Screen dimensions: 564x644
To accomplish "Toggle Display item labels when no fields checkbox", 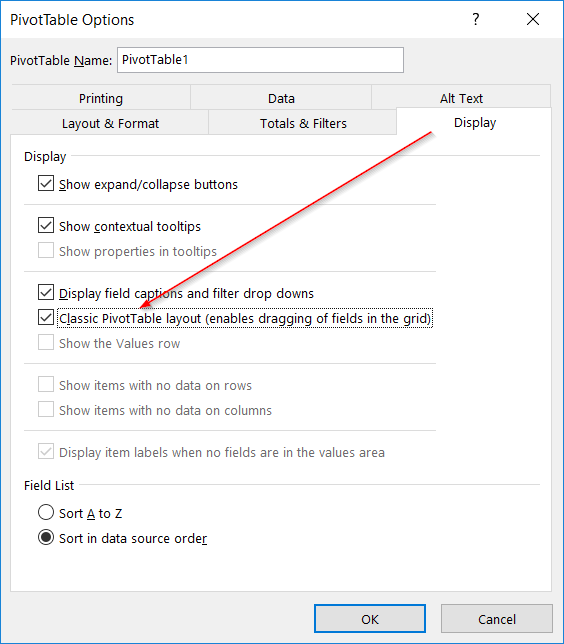I will tap(46, 452).
